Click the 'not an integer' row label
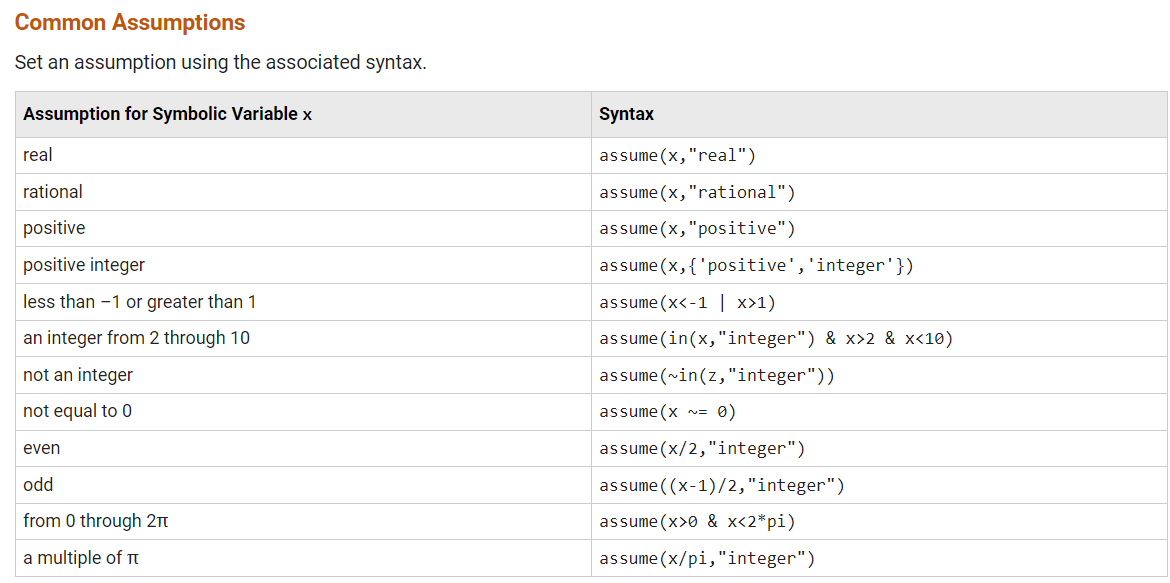This screenshot has height=583, width=1170. tap(78, 375)
